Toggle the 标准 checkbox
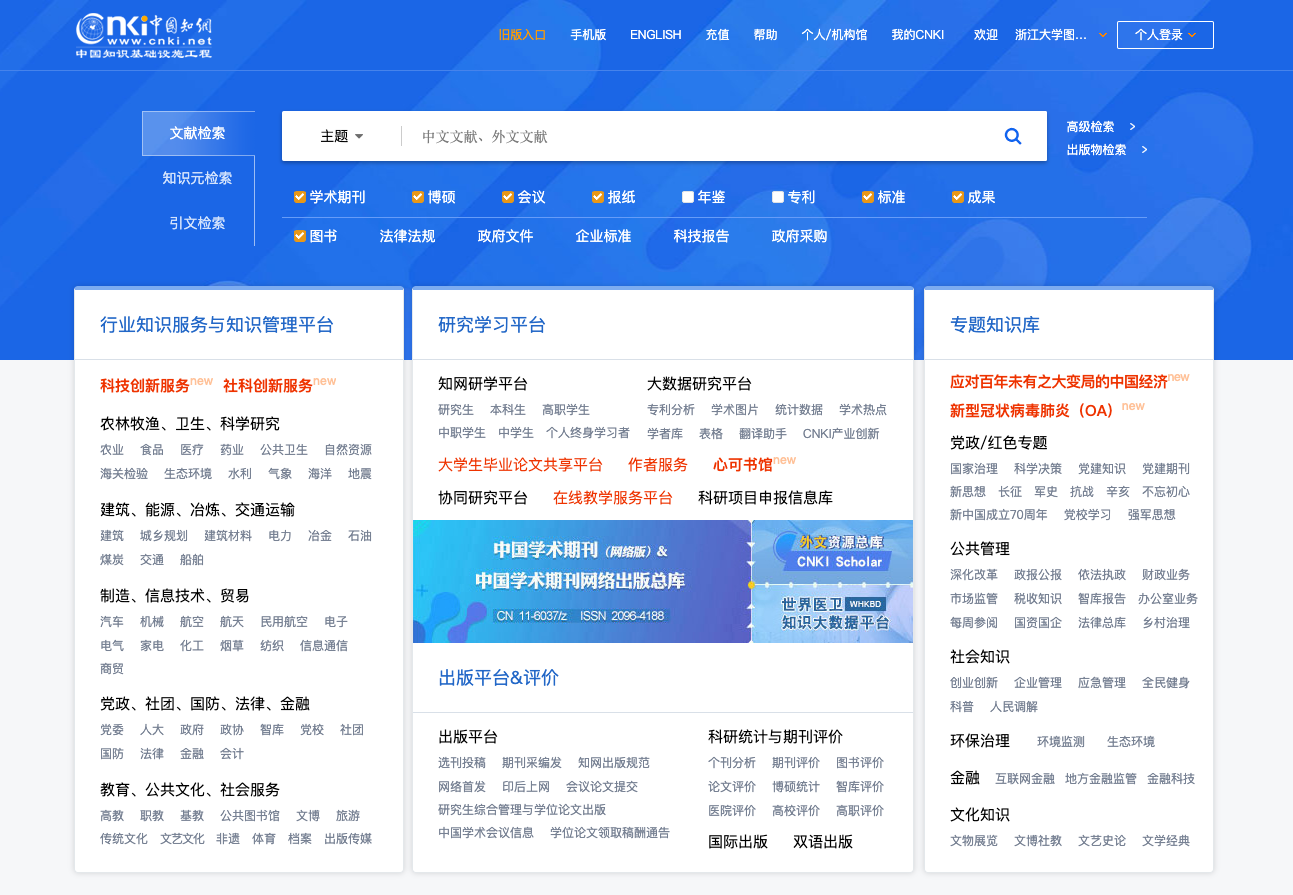Screen dimensions: 1293x895 coord(868,197)
